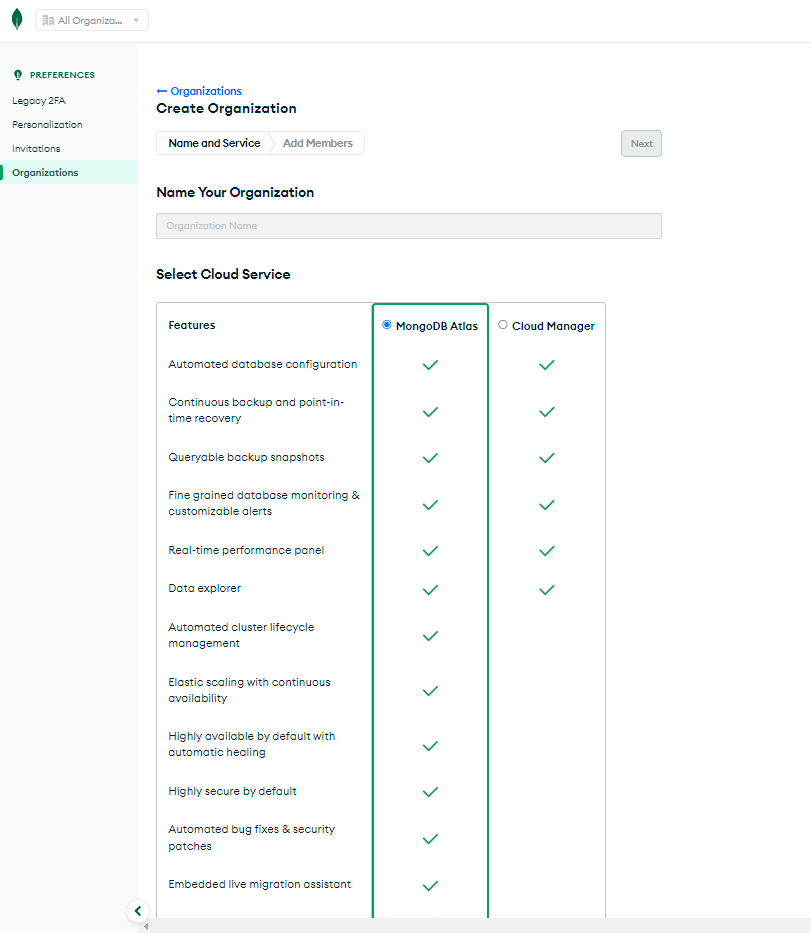Click Cloud Manager checkmark for Real-time performance panel

[546, 551]
